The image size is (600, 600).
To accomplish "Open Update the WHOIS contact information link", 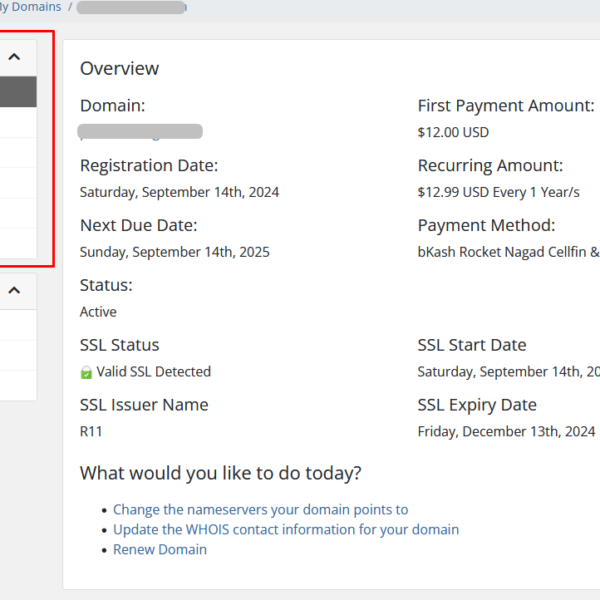I will (286, 530).
